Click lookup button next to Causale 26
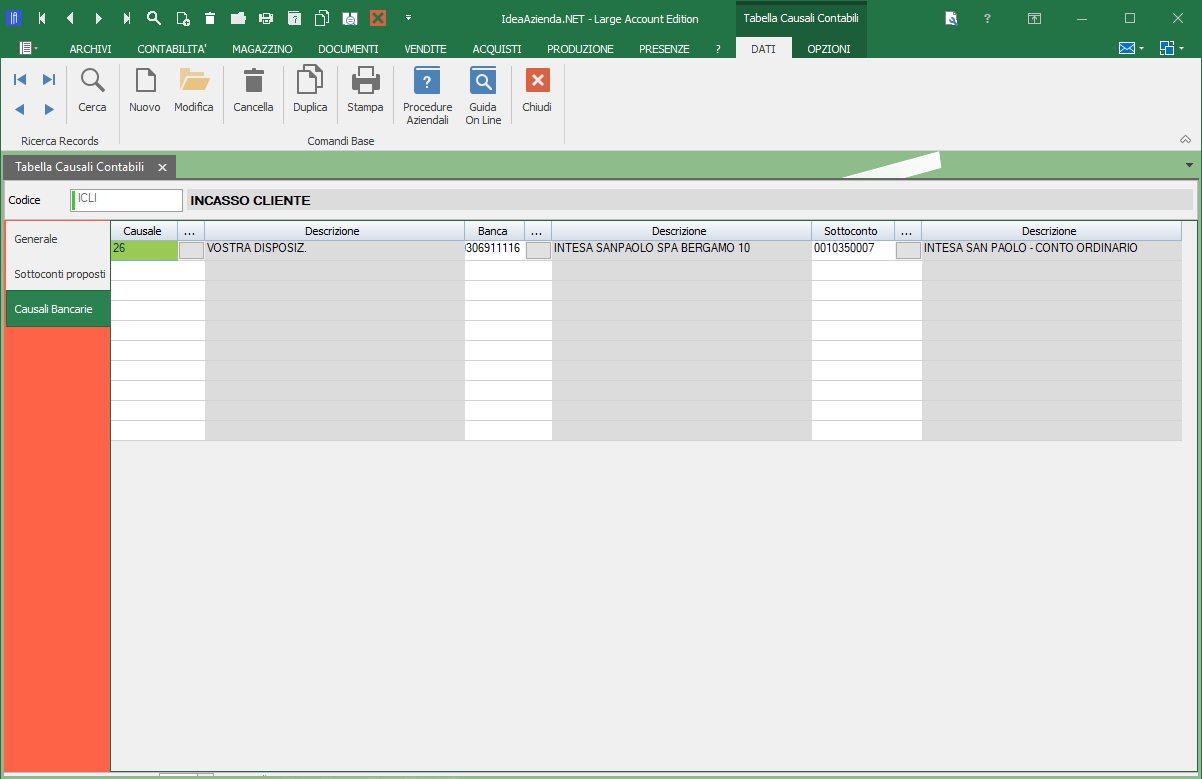Image resolution: width=1202 pixels, height=779 pixels. (x=191, y=250)
